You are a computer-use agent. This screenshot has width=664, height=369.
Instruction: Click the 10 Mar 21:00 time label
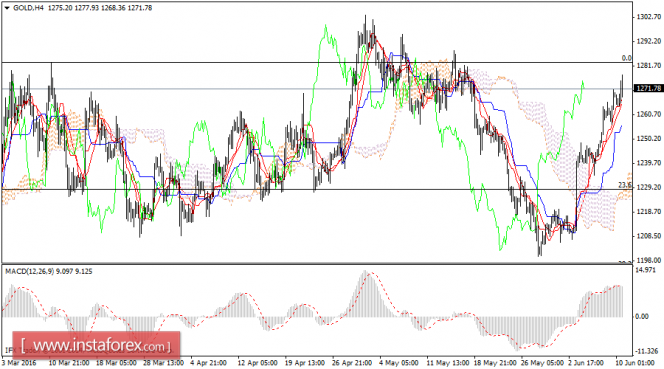point(69,363)
